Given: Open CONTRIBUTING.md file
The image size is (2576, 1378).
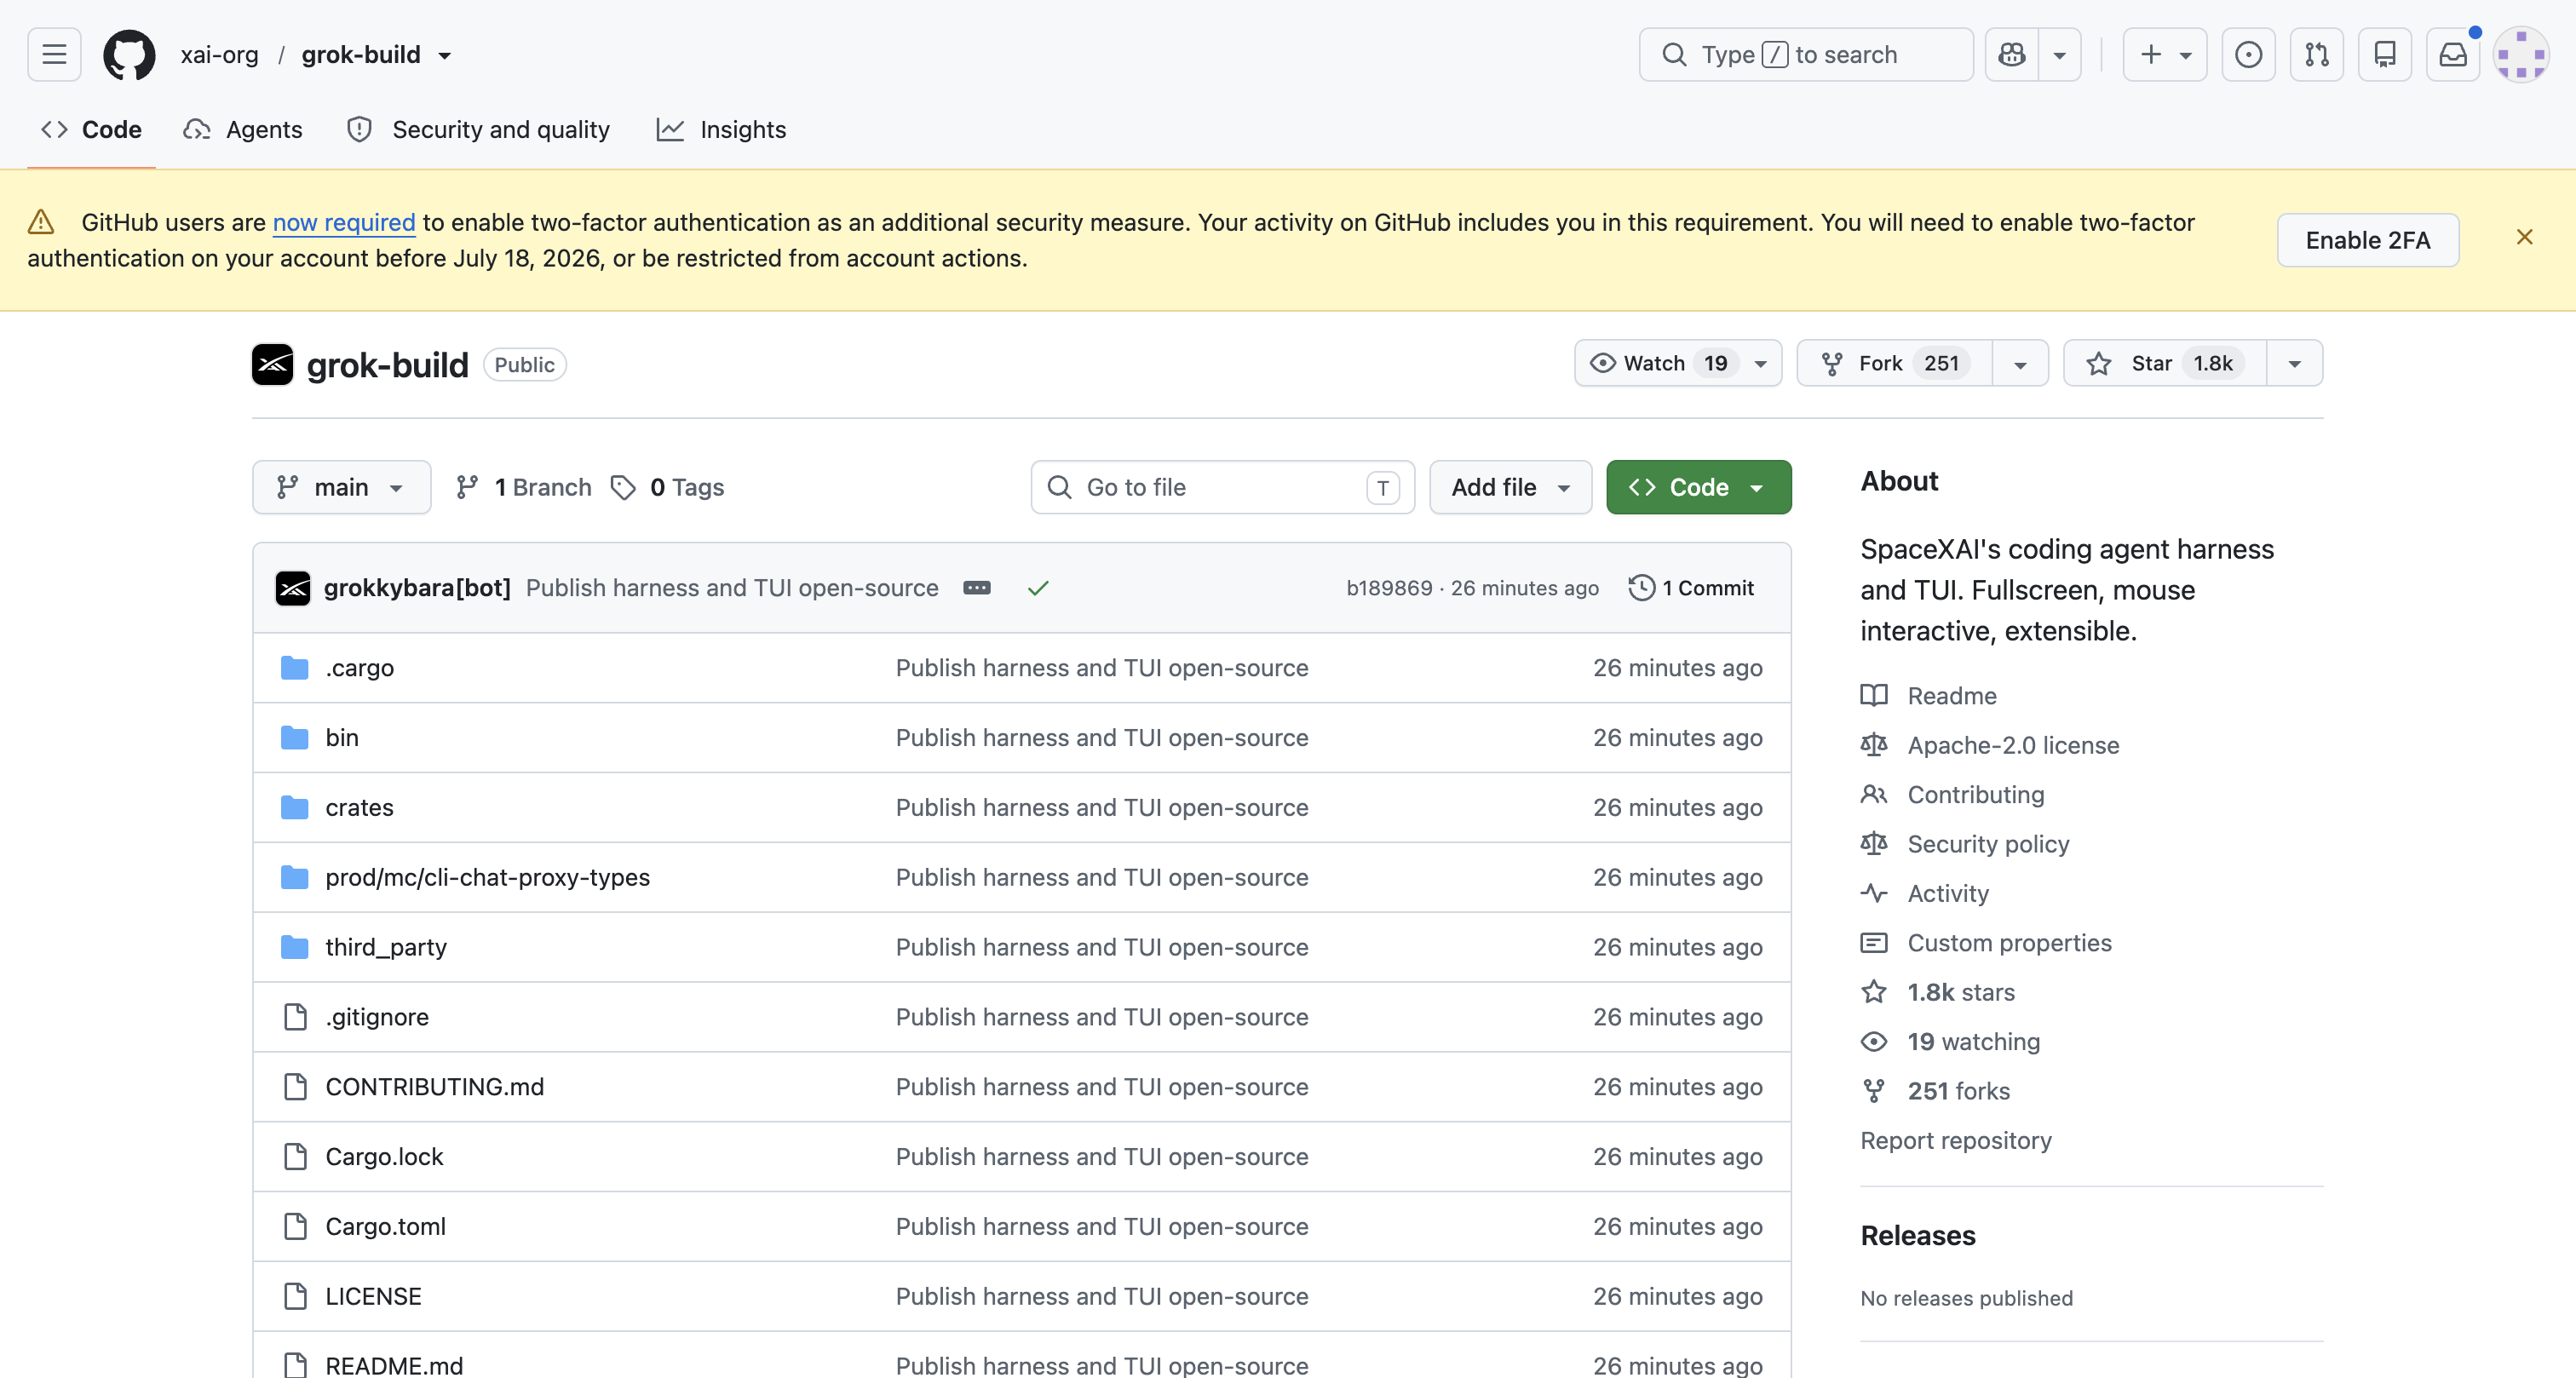Looking at the screenshot, I should [434, 1086].
